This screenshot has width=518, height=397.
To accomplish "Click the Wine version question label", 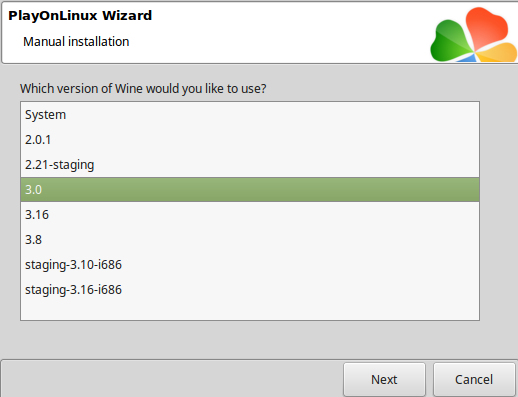I will pos(143,89).
